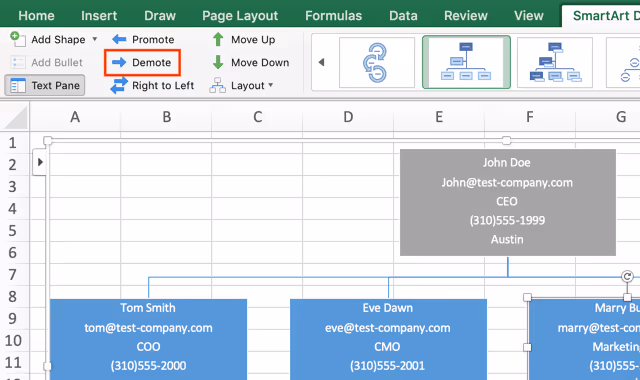Select row 9 header
The width and height of the screenshot is (640, 380).
pos(13,318)
